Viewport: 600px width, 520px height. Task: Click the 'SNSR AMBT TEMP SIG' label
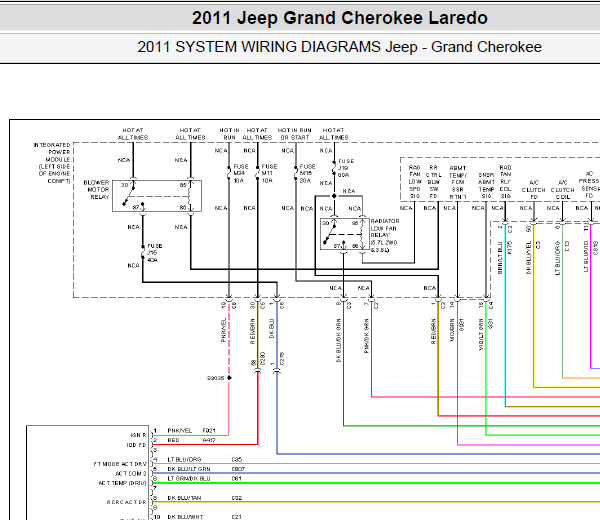click(x=486, y=186)
